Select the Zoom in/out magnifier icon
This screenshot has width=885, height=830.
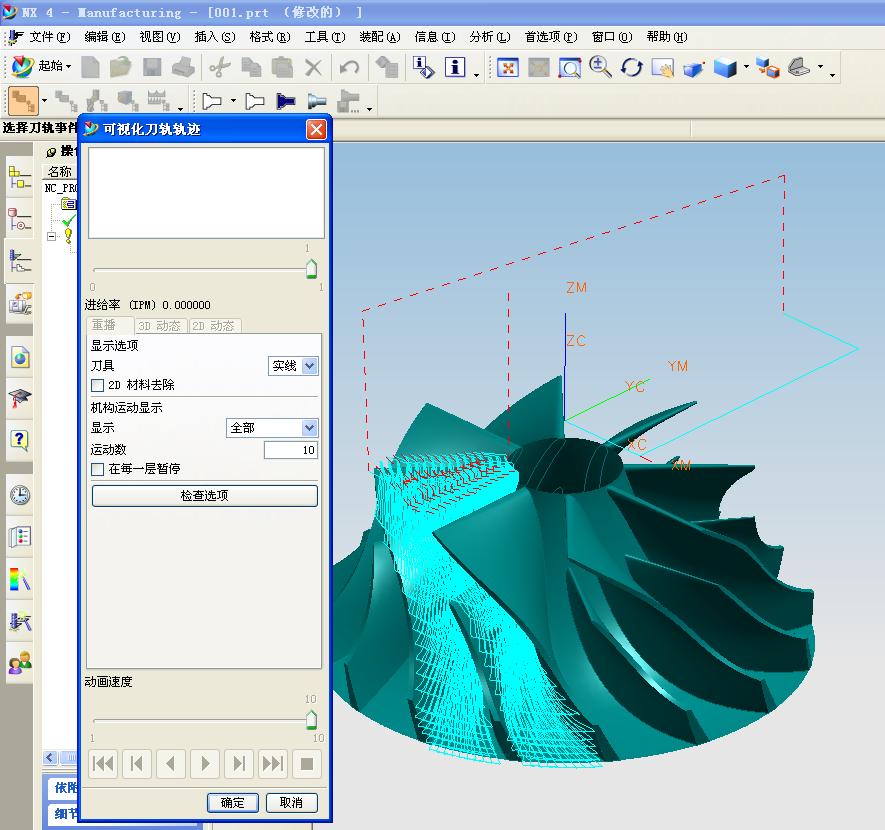point(600,67)
